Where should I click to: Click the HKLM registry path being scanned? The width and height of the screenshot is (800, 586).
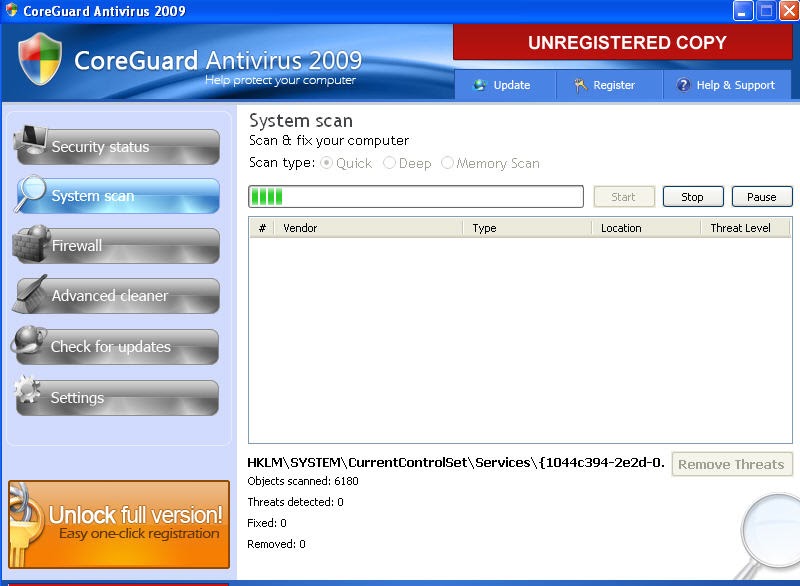tap(456, 463)
